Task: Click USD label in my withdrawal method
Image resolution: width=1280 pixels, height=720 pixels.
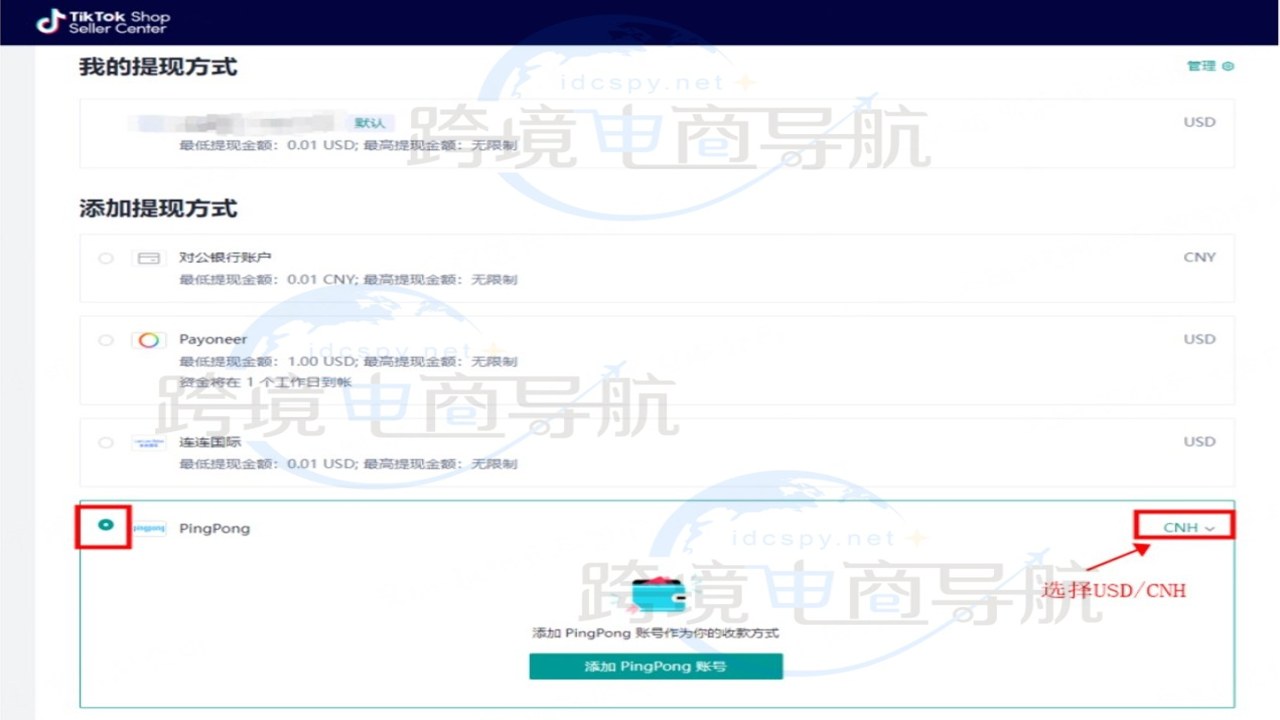Action: pos(1199,122)
